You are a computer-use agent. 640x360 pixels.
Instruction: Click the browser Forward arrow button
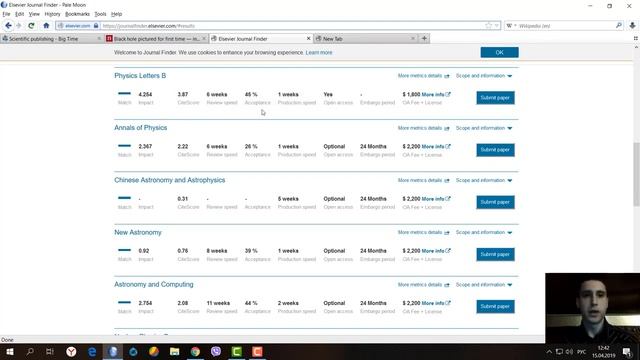pos(19,26)
